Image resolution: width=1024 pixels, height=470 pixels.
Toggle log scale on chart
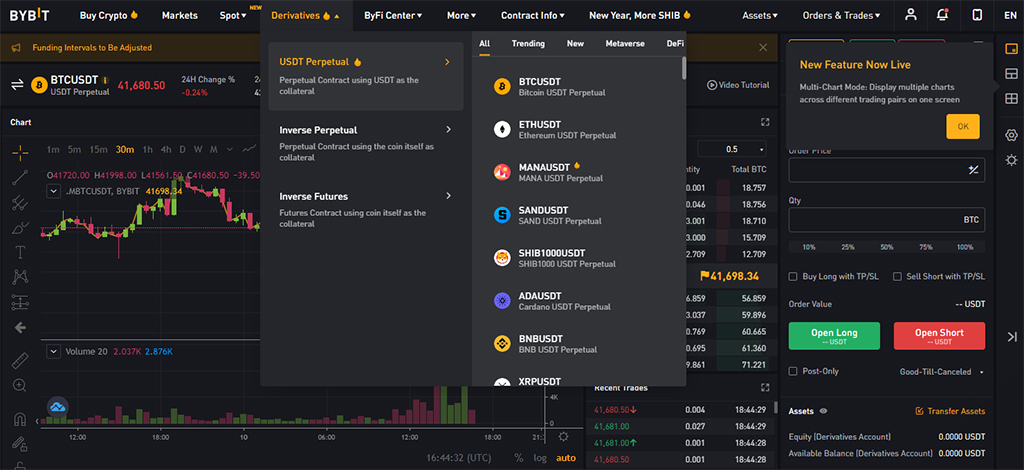[x=540, y=458]
